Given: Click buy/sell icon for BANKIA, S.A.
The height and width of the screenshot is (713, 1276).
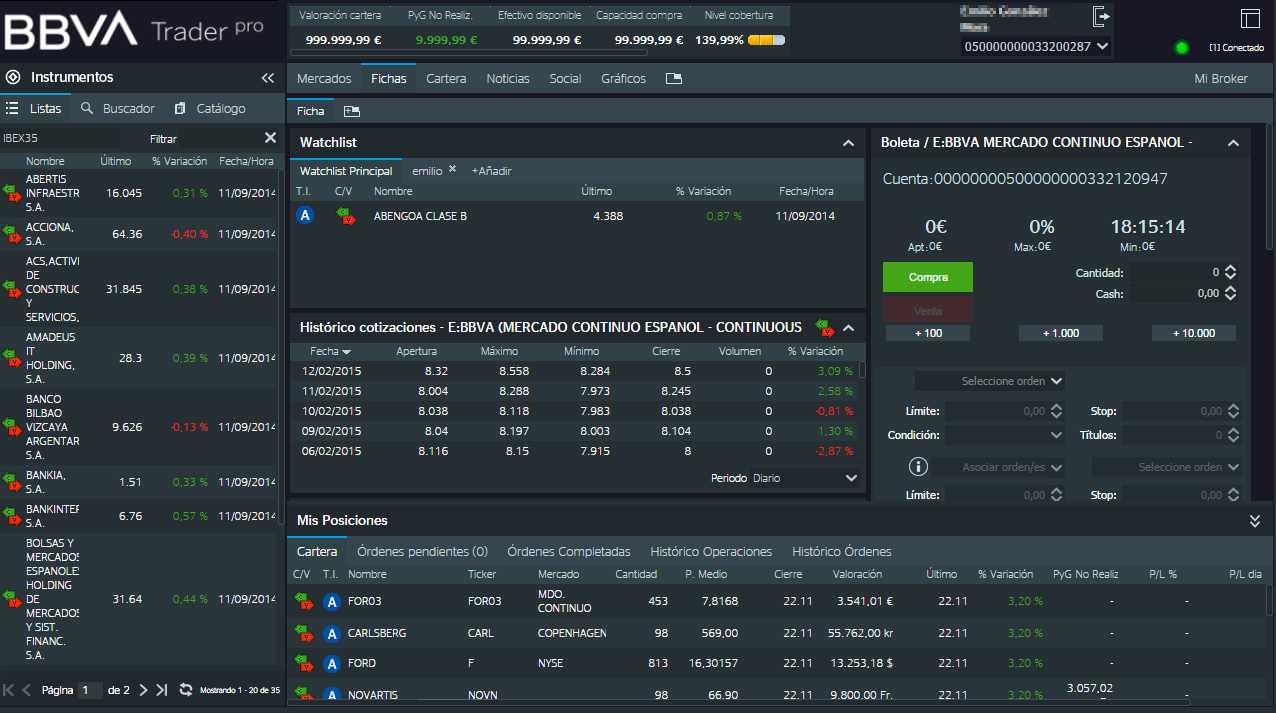Looking at the screenshot, I should coord(12,482).
